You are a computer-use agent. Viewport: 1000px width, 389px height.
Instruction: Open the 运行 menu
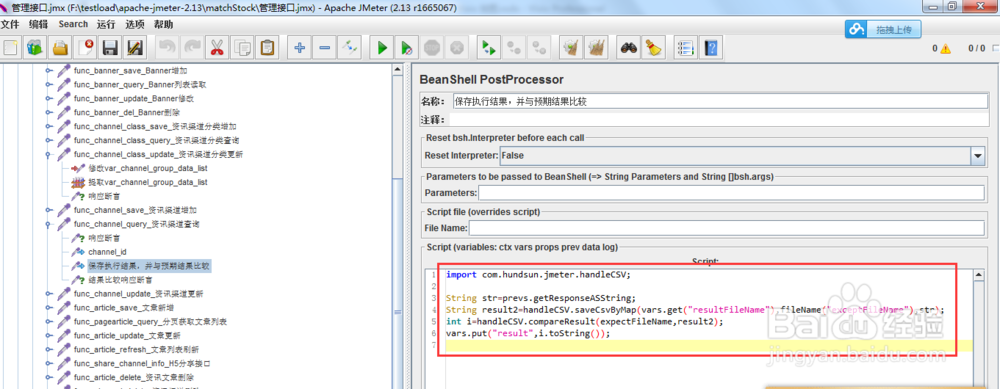[106, 24]
